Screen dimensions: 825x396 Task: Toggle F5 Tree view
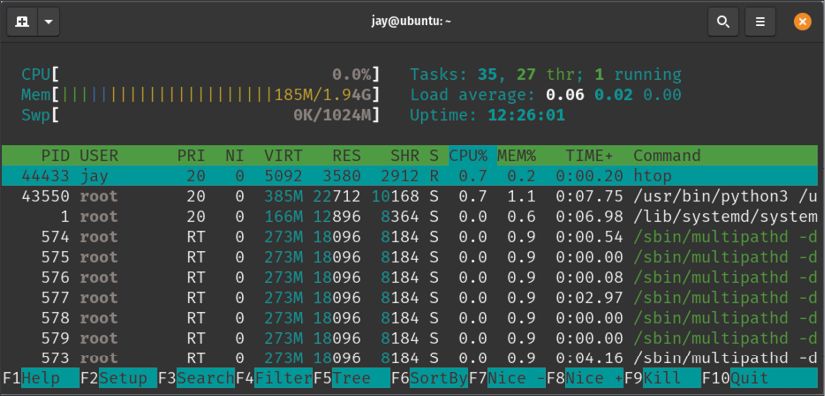click(x=351, y=378)
